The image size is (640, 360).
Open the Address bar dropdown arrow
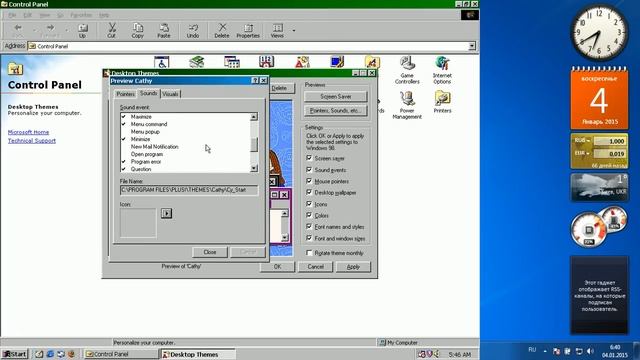[472, 46]
